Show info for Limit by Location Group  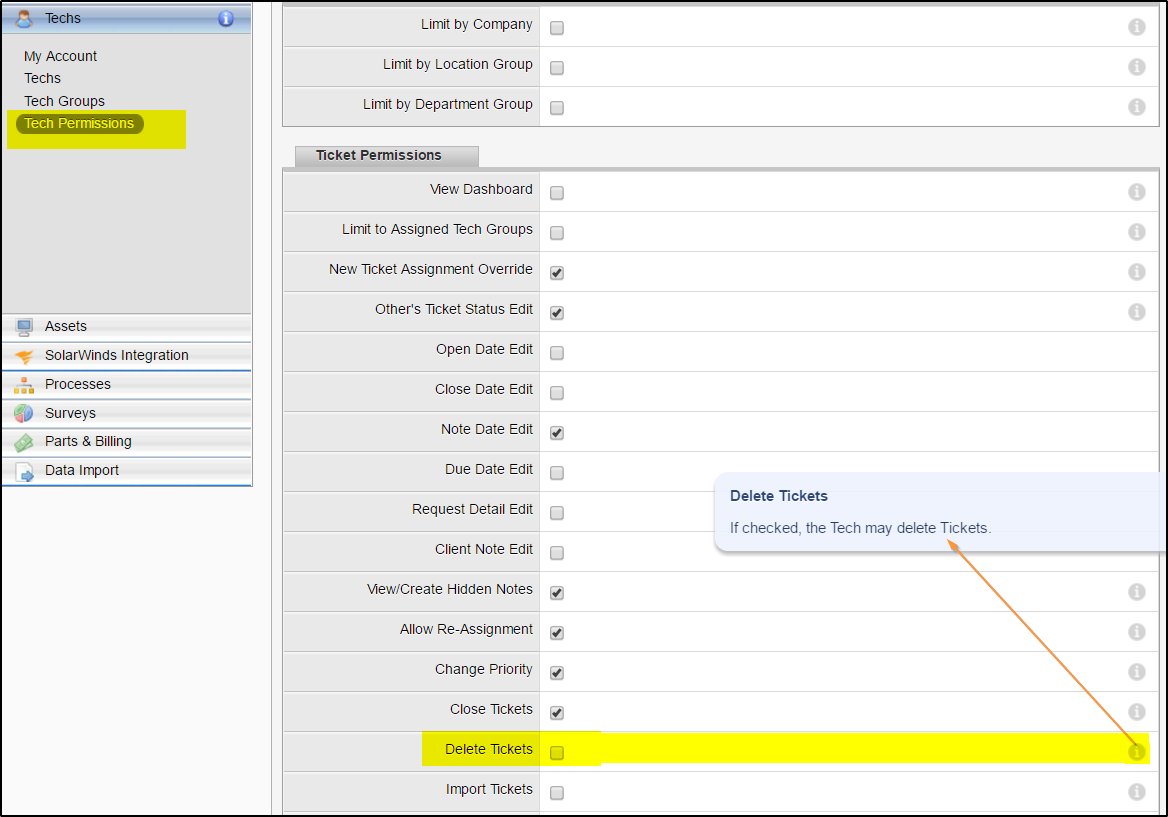(1136, 67)
